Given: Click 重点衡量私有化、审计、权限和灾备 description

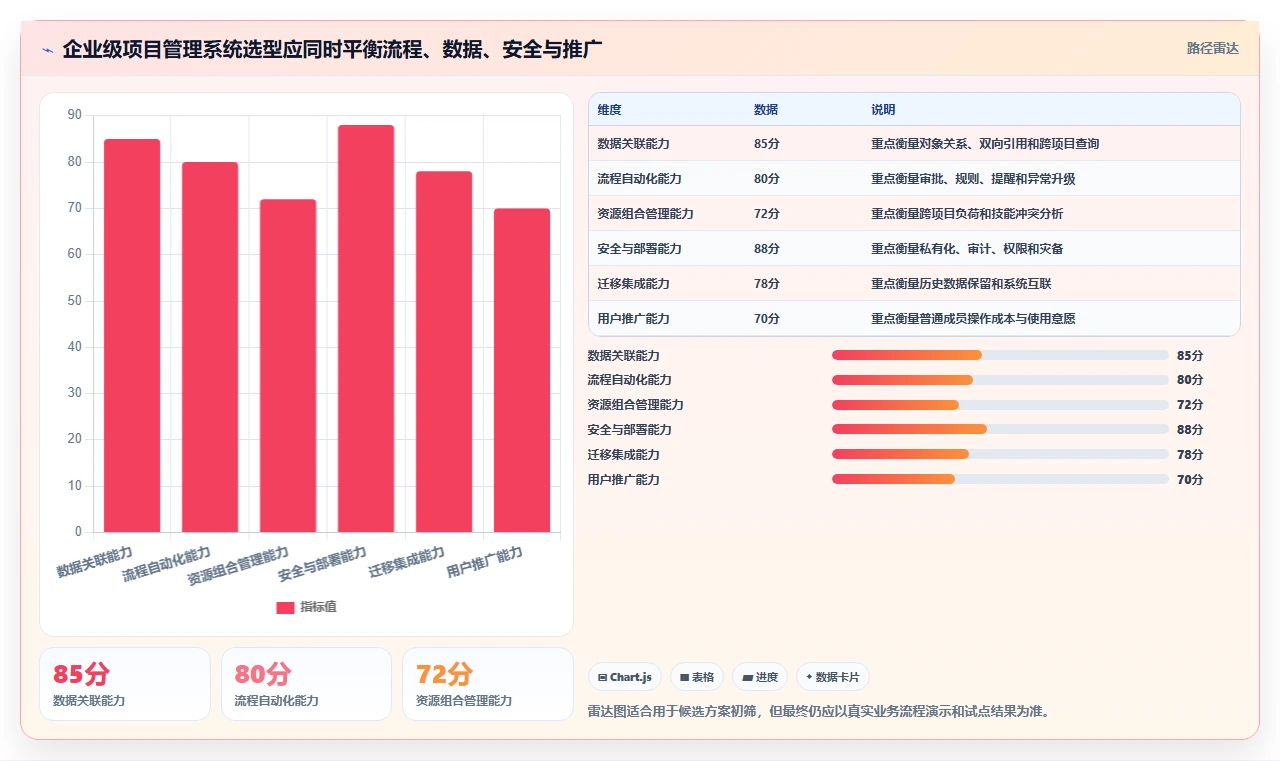Looking at the screenshot, I should (967, 249).
